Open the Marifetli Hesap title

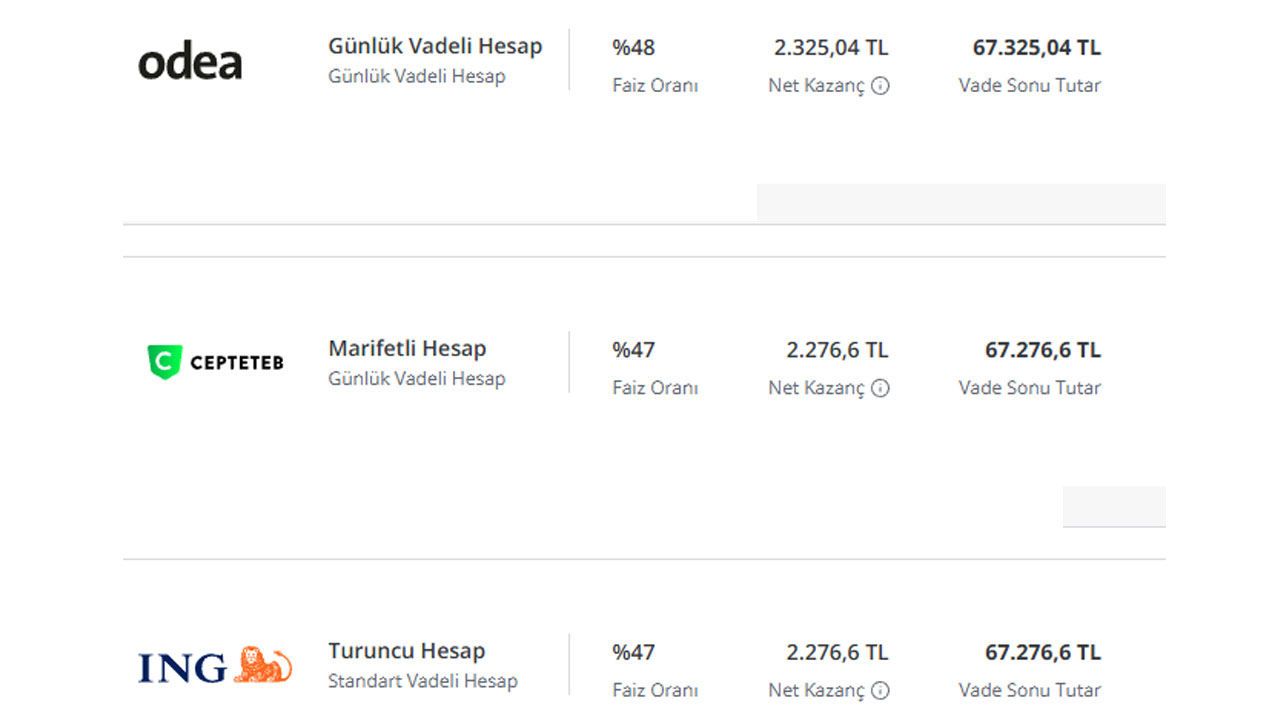407,348
